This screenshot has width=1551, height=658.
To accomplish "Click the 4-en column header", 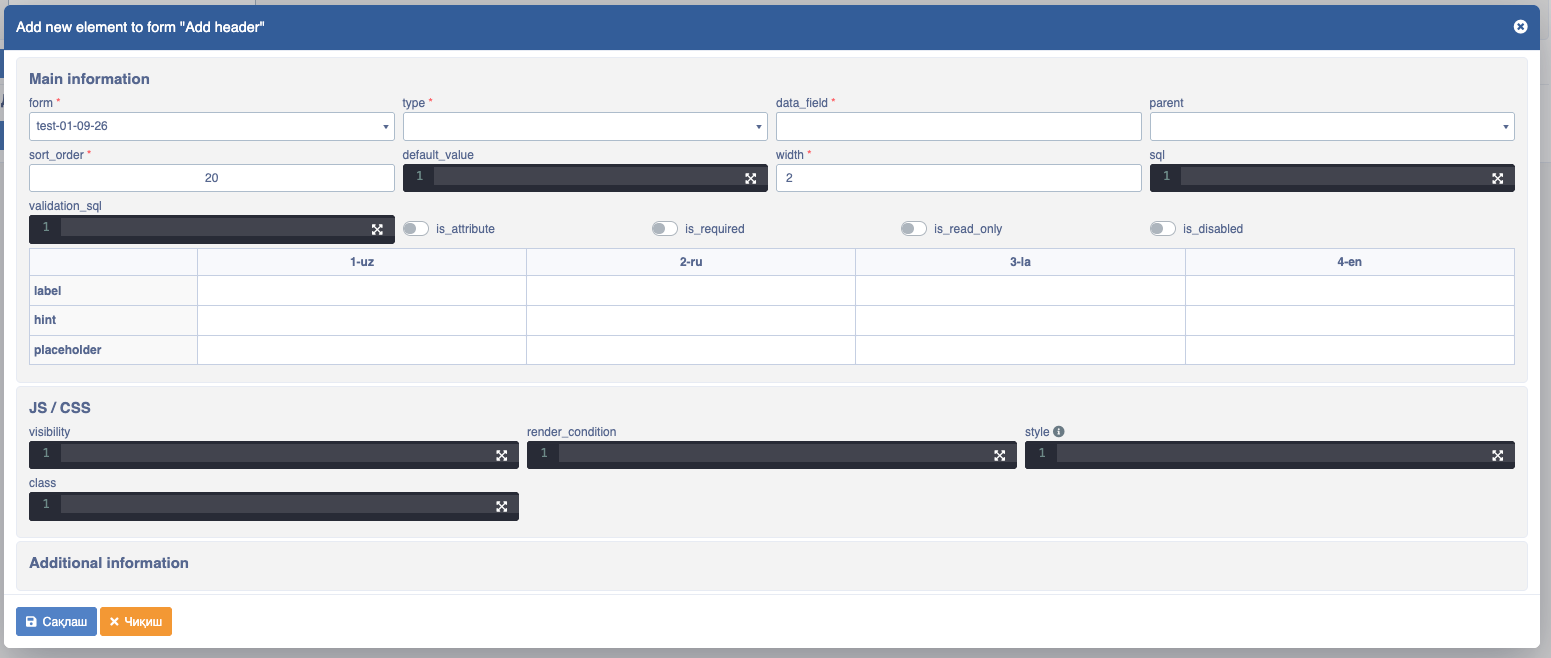I will pos(1350,262).
